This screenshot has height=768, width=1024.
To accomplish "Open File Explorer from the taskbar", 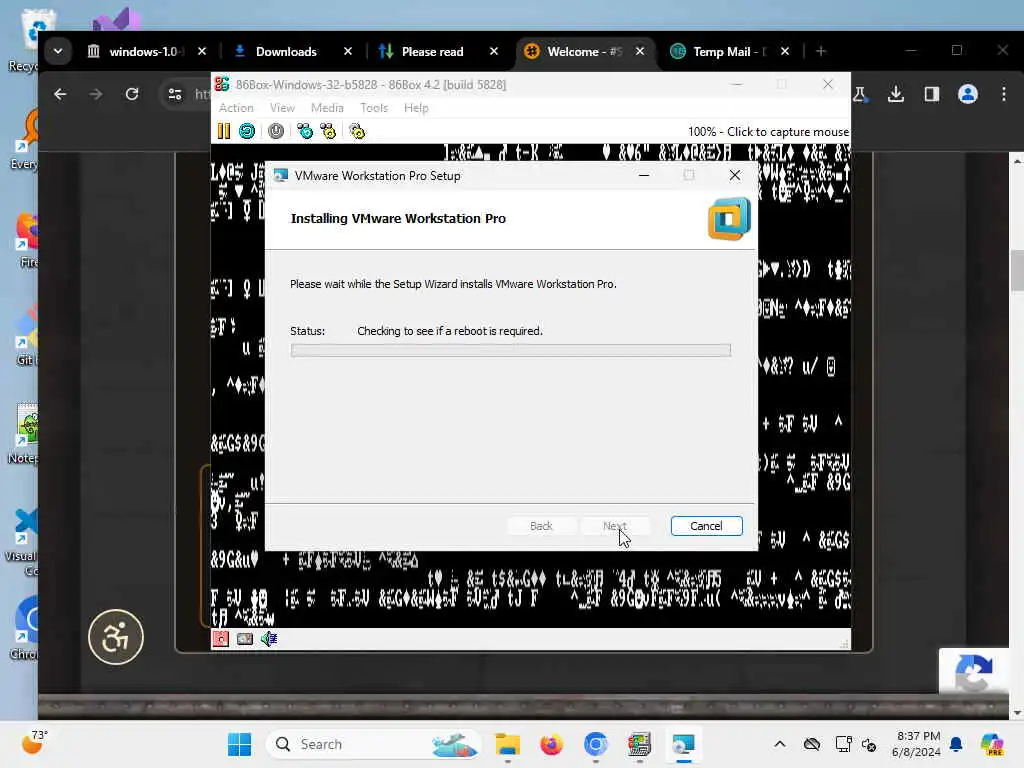I will [x=507, y=744].
